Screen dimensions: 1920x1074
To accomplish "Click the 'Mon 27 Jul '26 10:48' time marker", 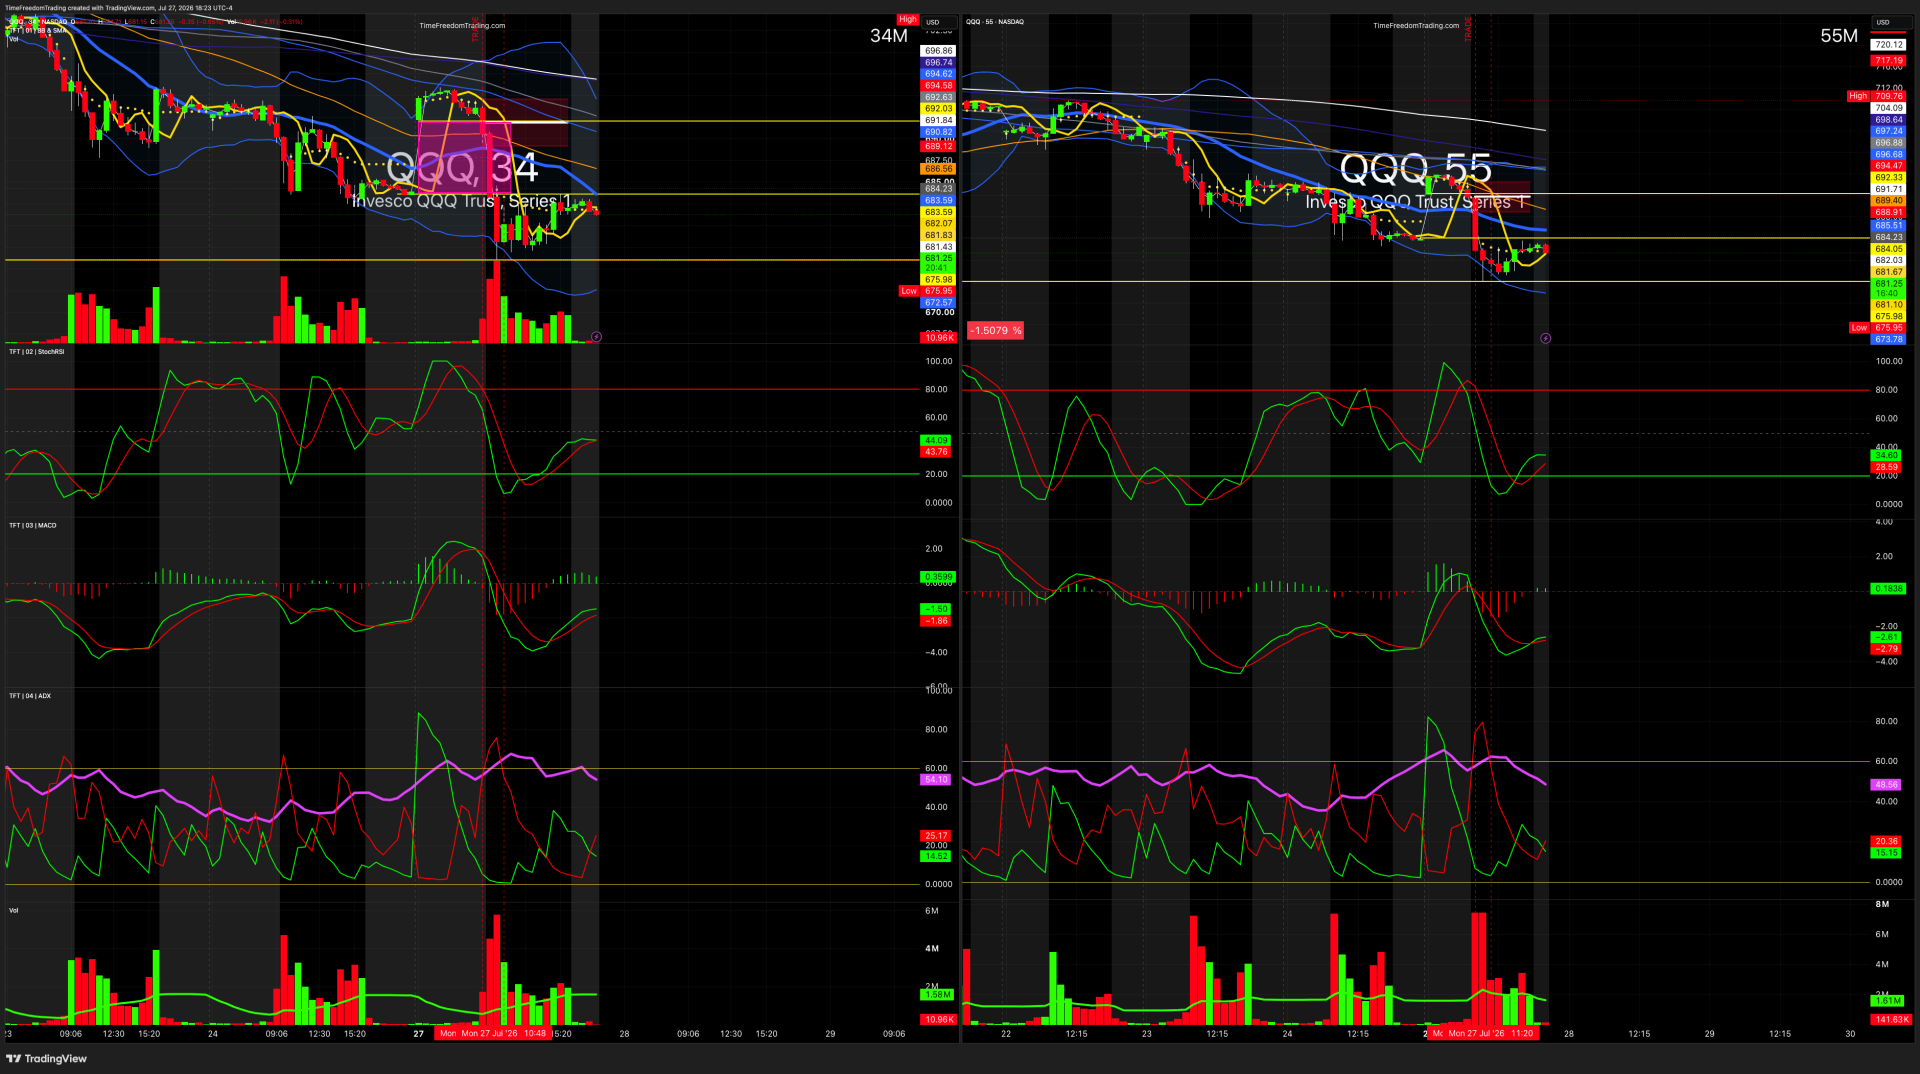I will (x=503, y=1034).
